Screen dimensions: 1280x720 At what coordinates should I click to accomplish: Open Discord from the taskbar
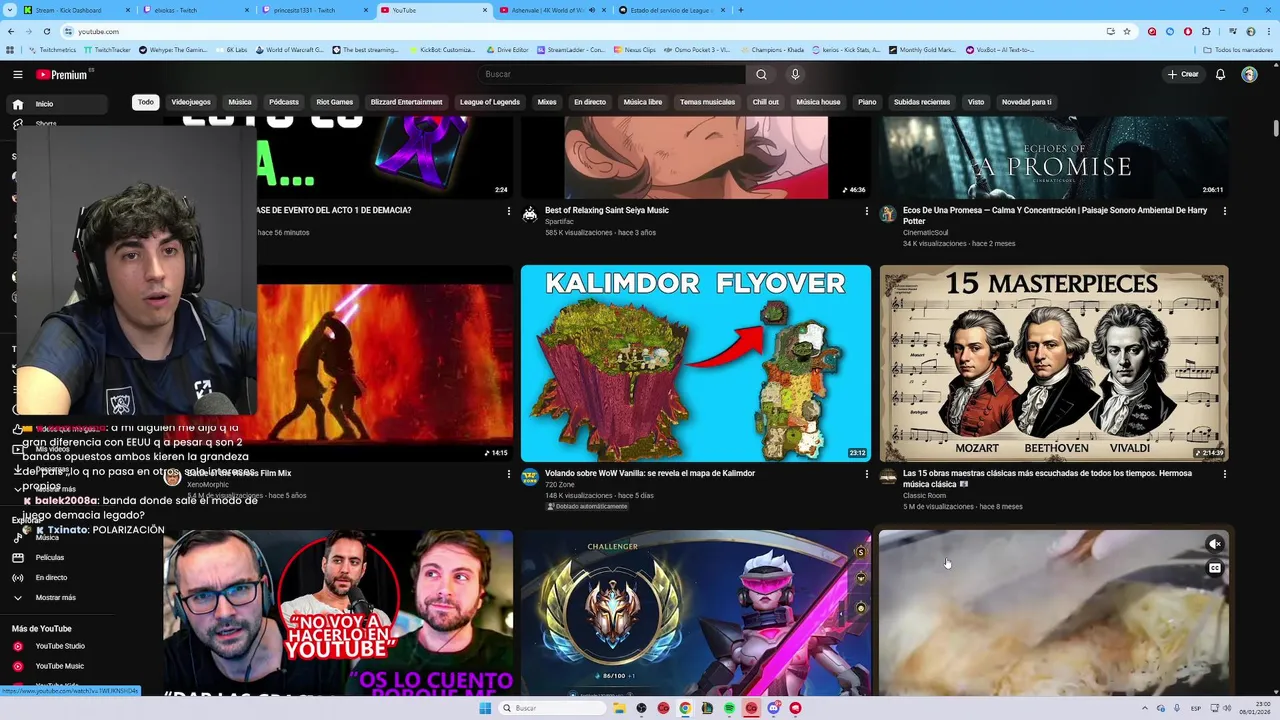coord(773,708)
